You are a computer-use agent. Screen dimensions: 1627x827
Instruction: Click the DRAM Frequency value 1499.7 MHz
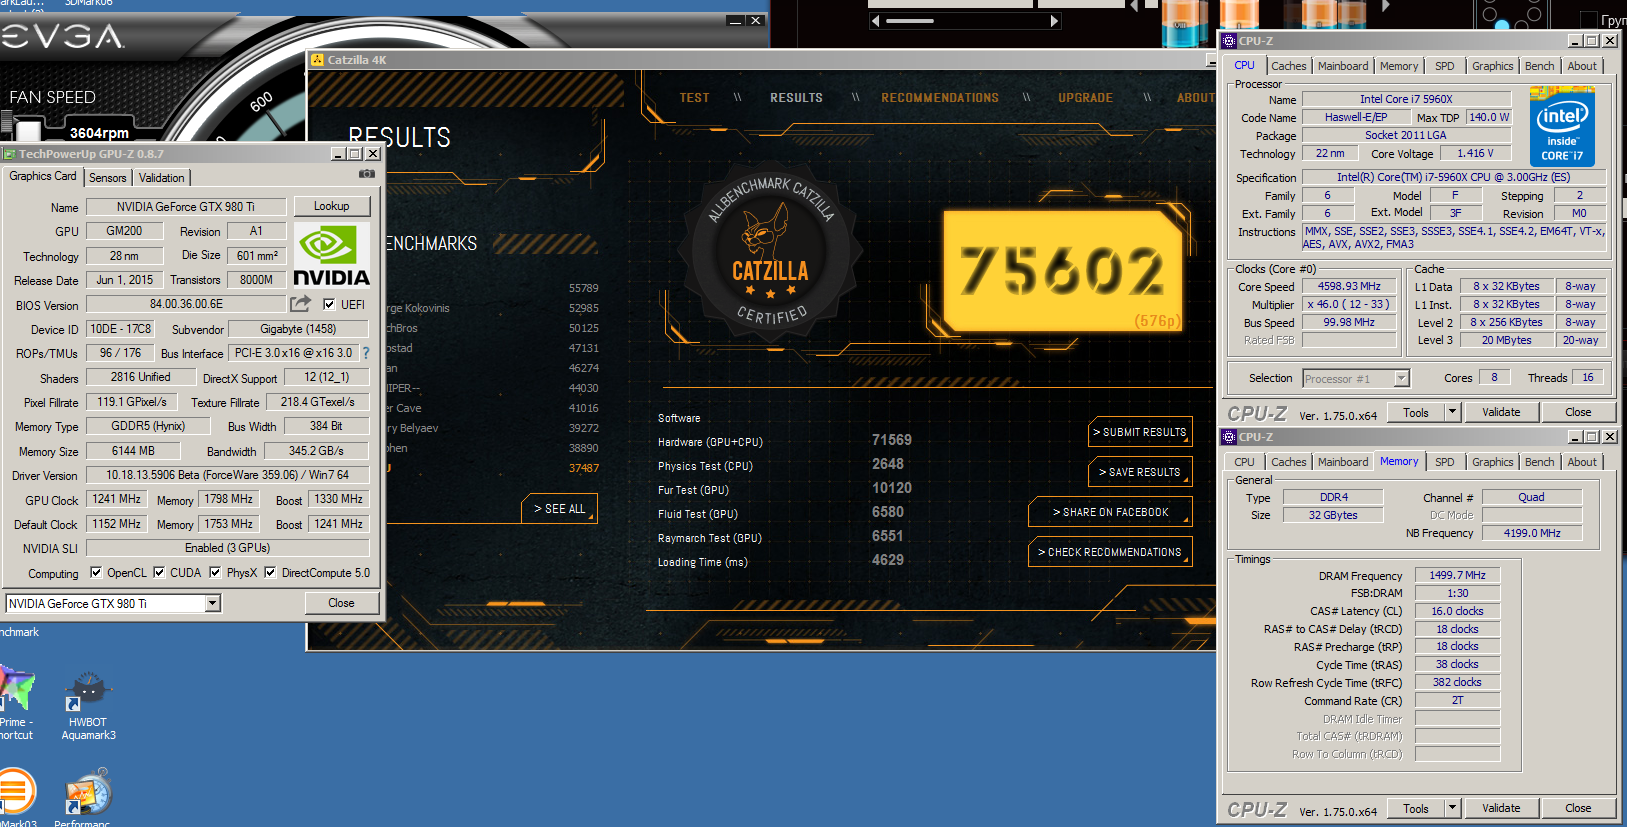pos(1457,575)
